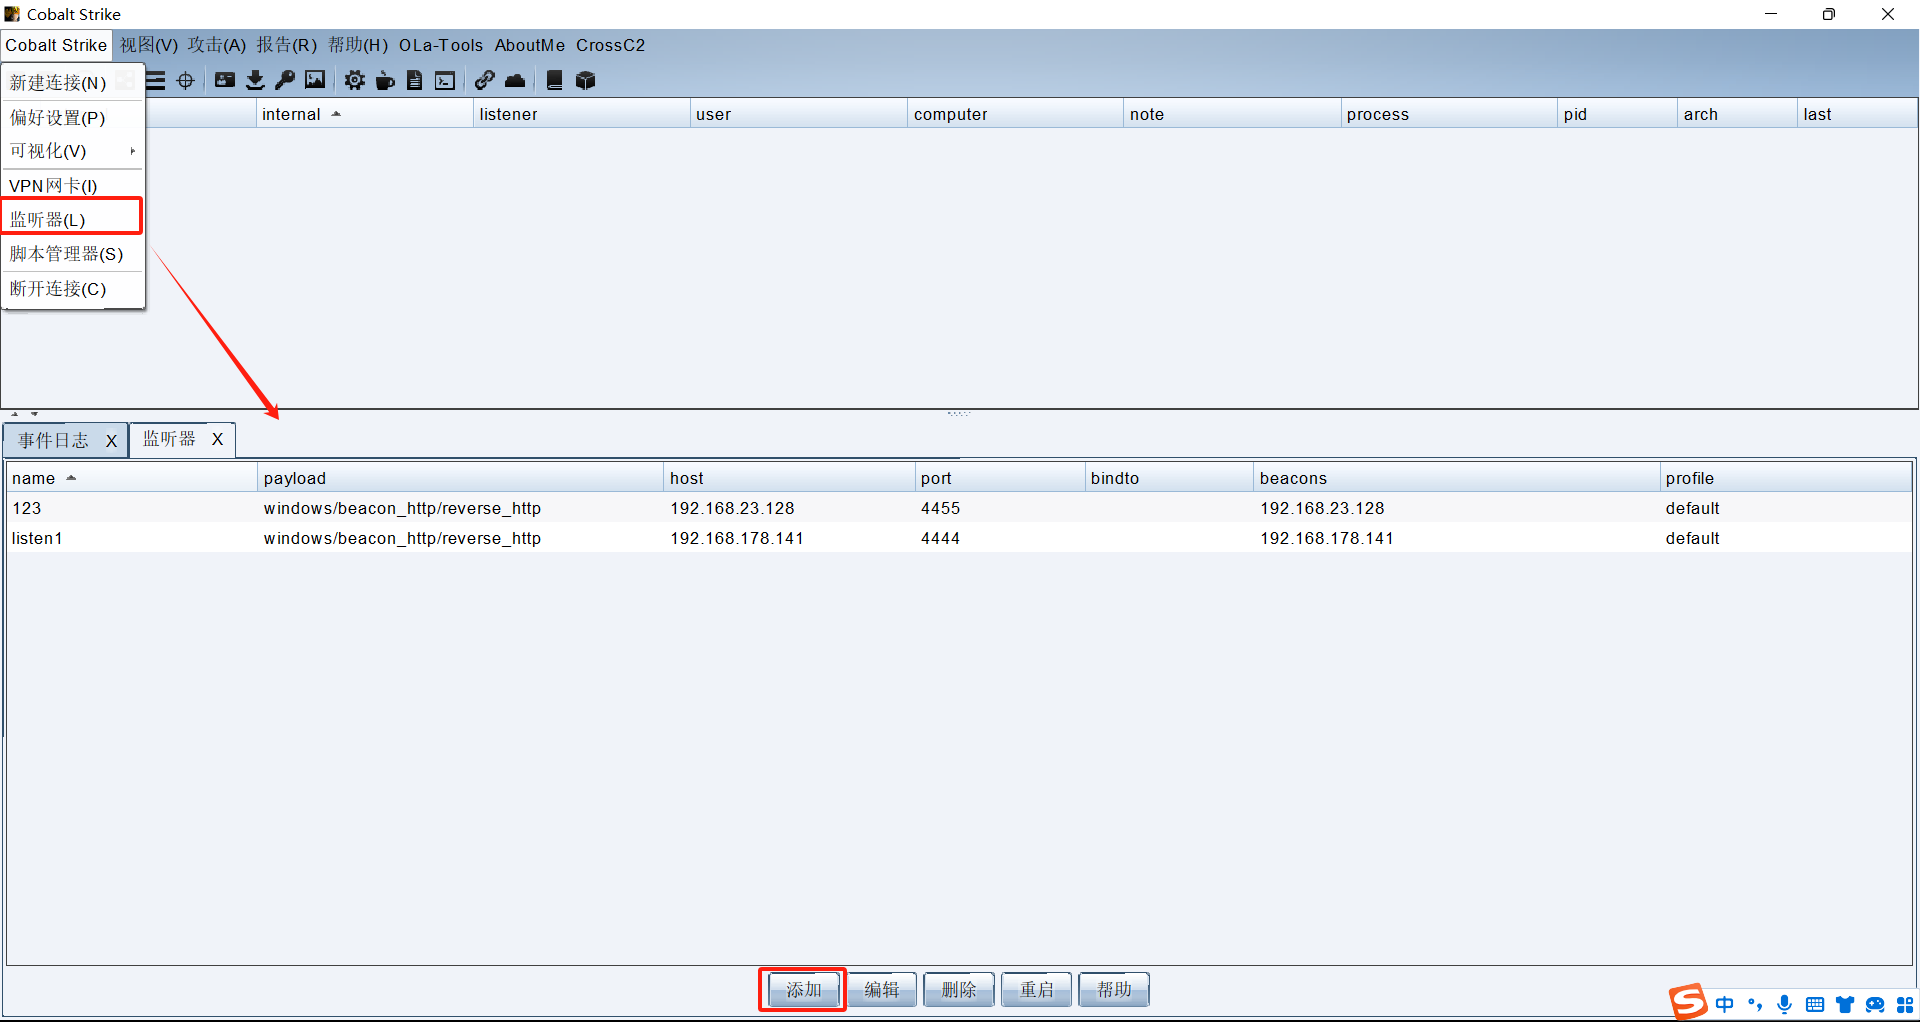The height and width of the screenshot is (1022, 1920).
Task: Click the 重启 button
Action: click(1036, 990)
